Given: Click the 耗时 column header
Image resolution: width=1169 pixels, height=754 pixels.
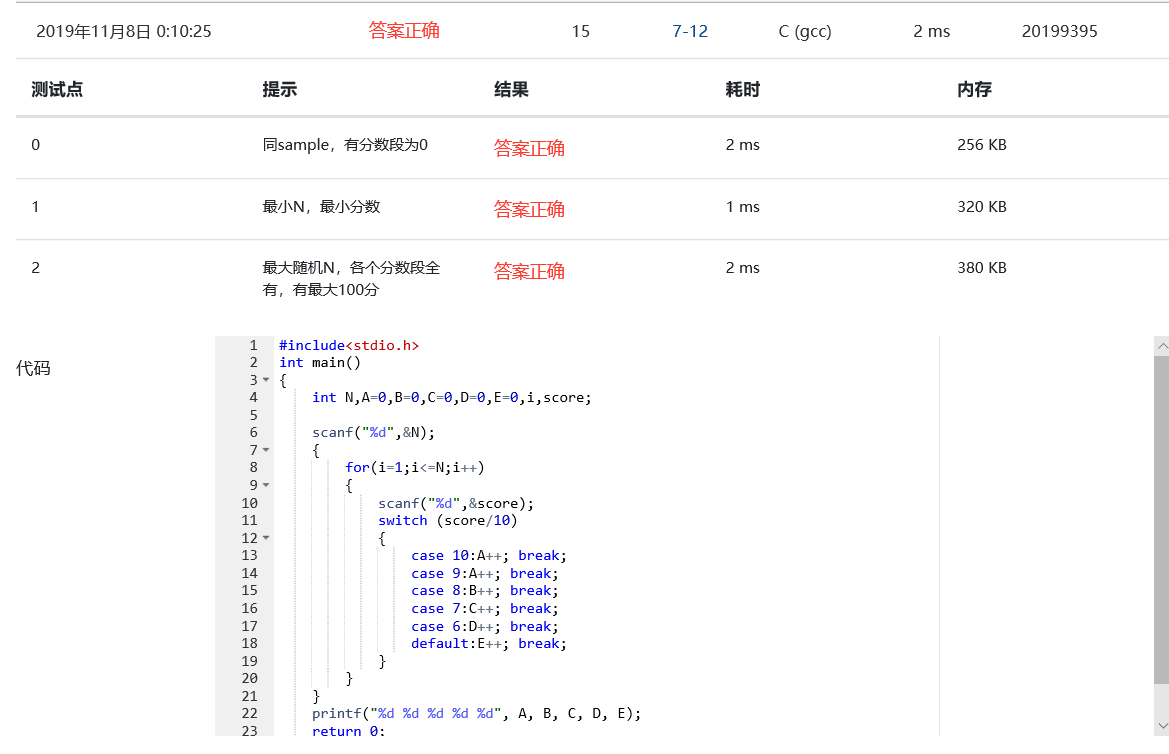Looking at the screenshot, I should pos(743,89).
